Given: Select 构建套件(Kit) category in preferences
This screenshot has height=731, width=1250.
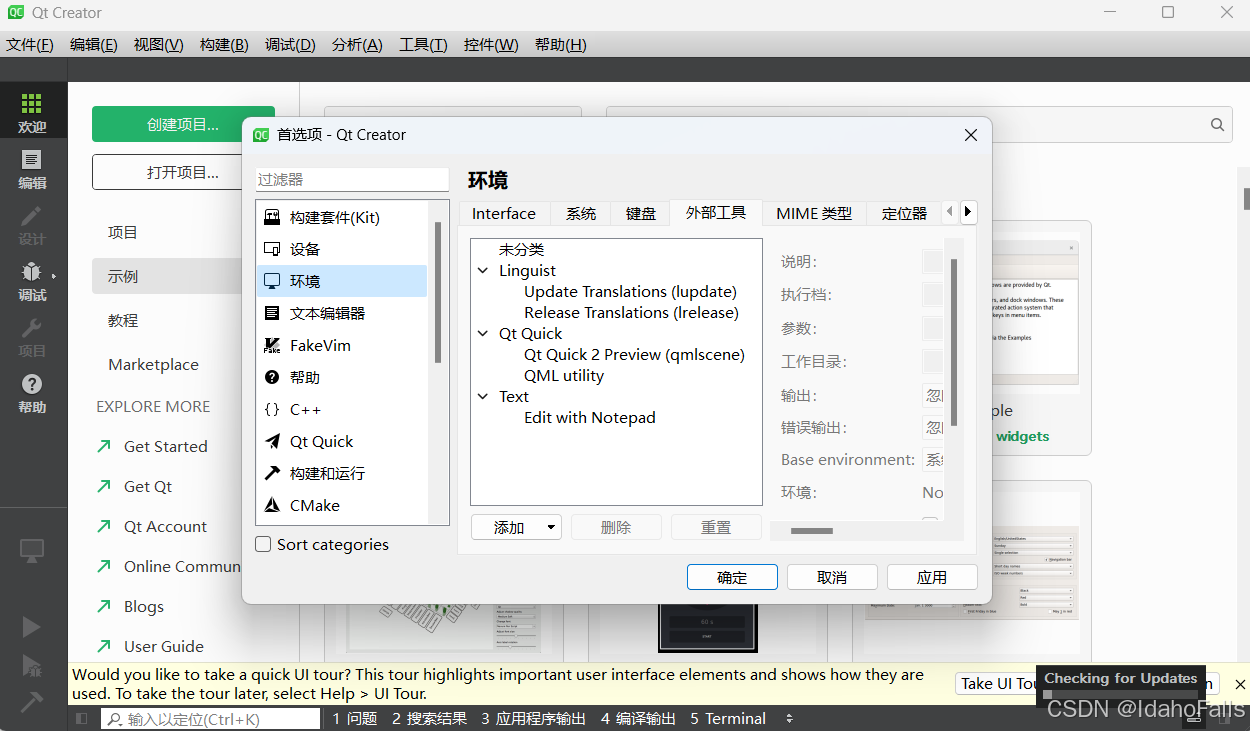Looking at the screenshot, I should click(x=342, y=217).
